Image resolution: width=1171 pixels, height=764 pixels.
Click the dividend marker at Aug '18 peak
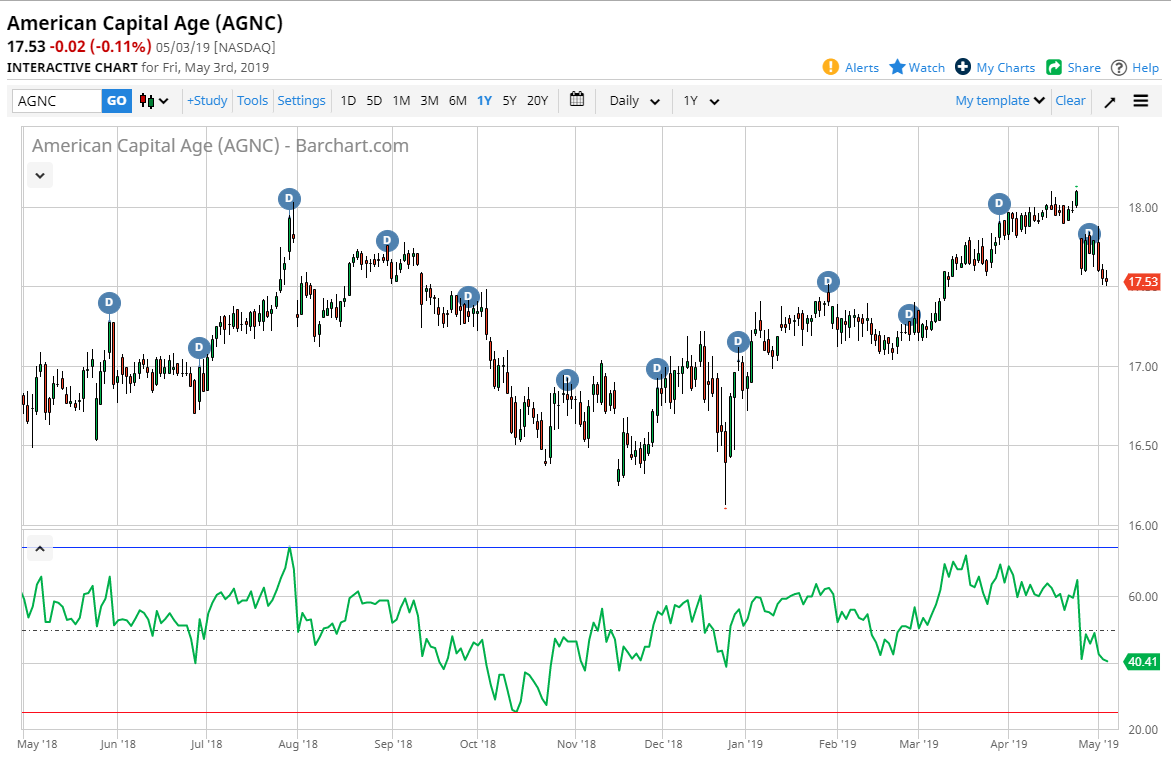pos(289,199)
